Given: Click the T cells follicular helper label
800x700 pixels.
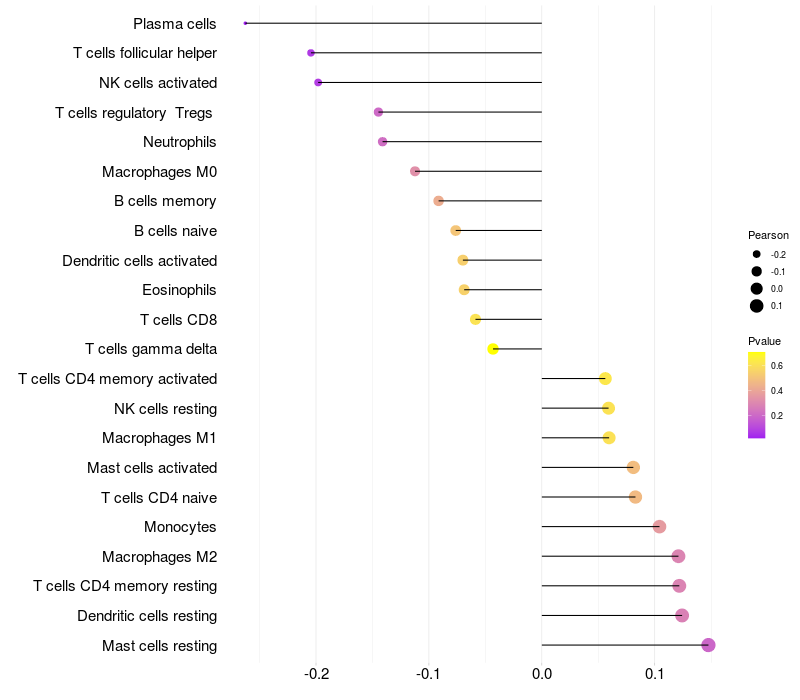Looking at the screenshot, I should (x=145, y=53).
